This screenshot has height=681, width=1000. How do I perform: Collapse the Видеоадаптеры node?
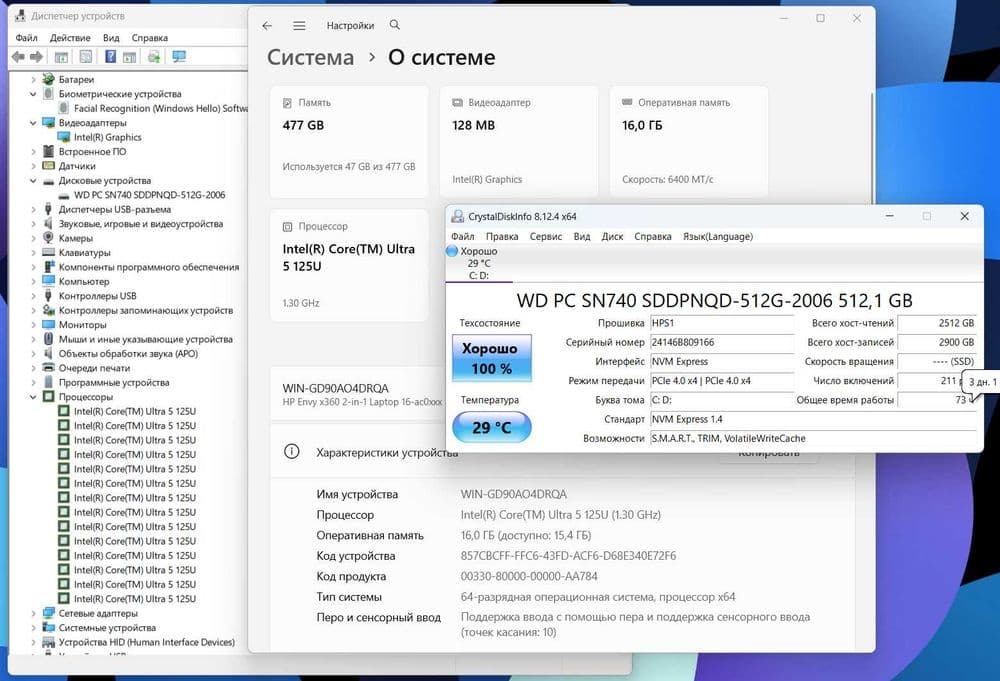[x=33, y=122]
